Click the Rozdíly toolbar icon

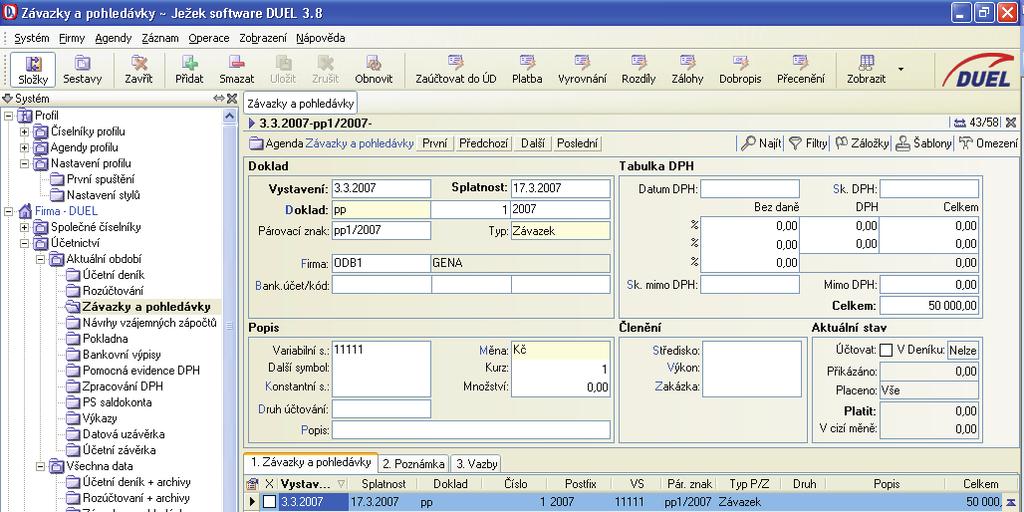tap(639, 70)
